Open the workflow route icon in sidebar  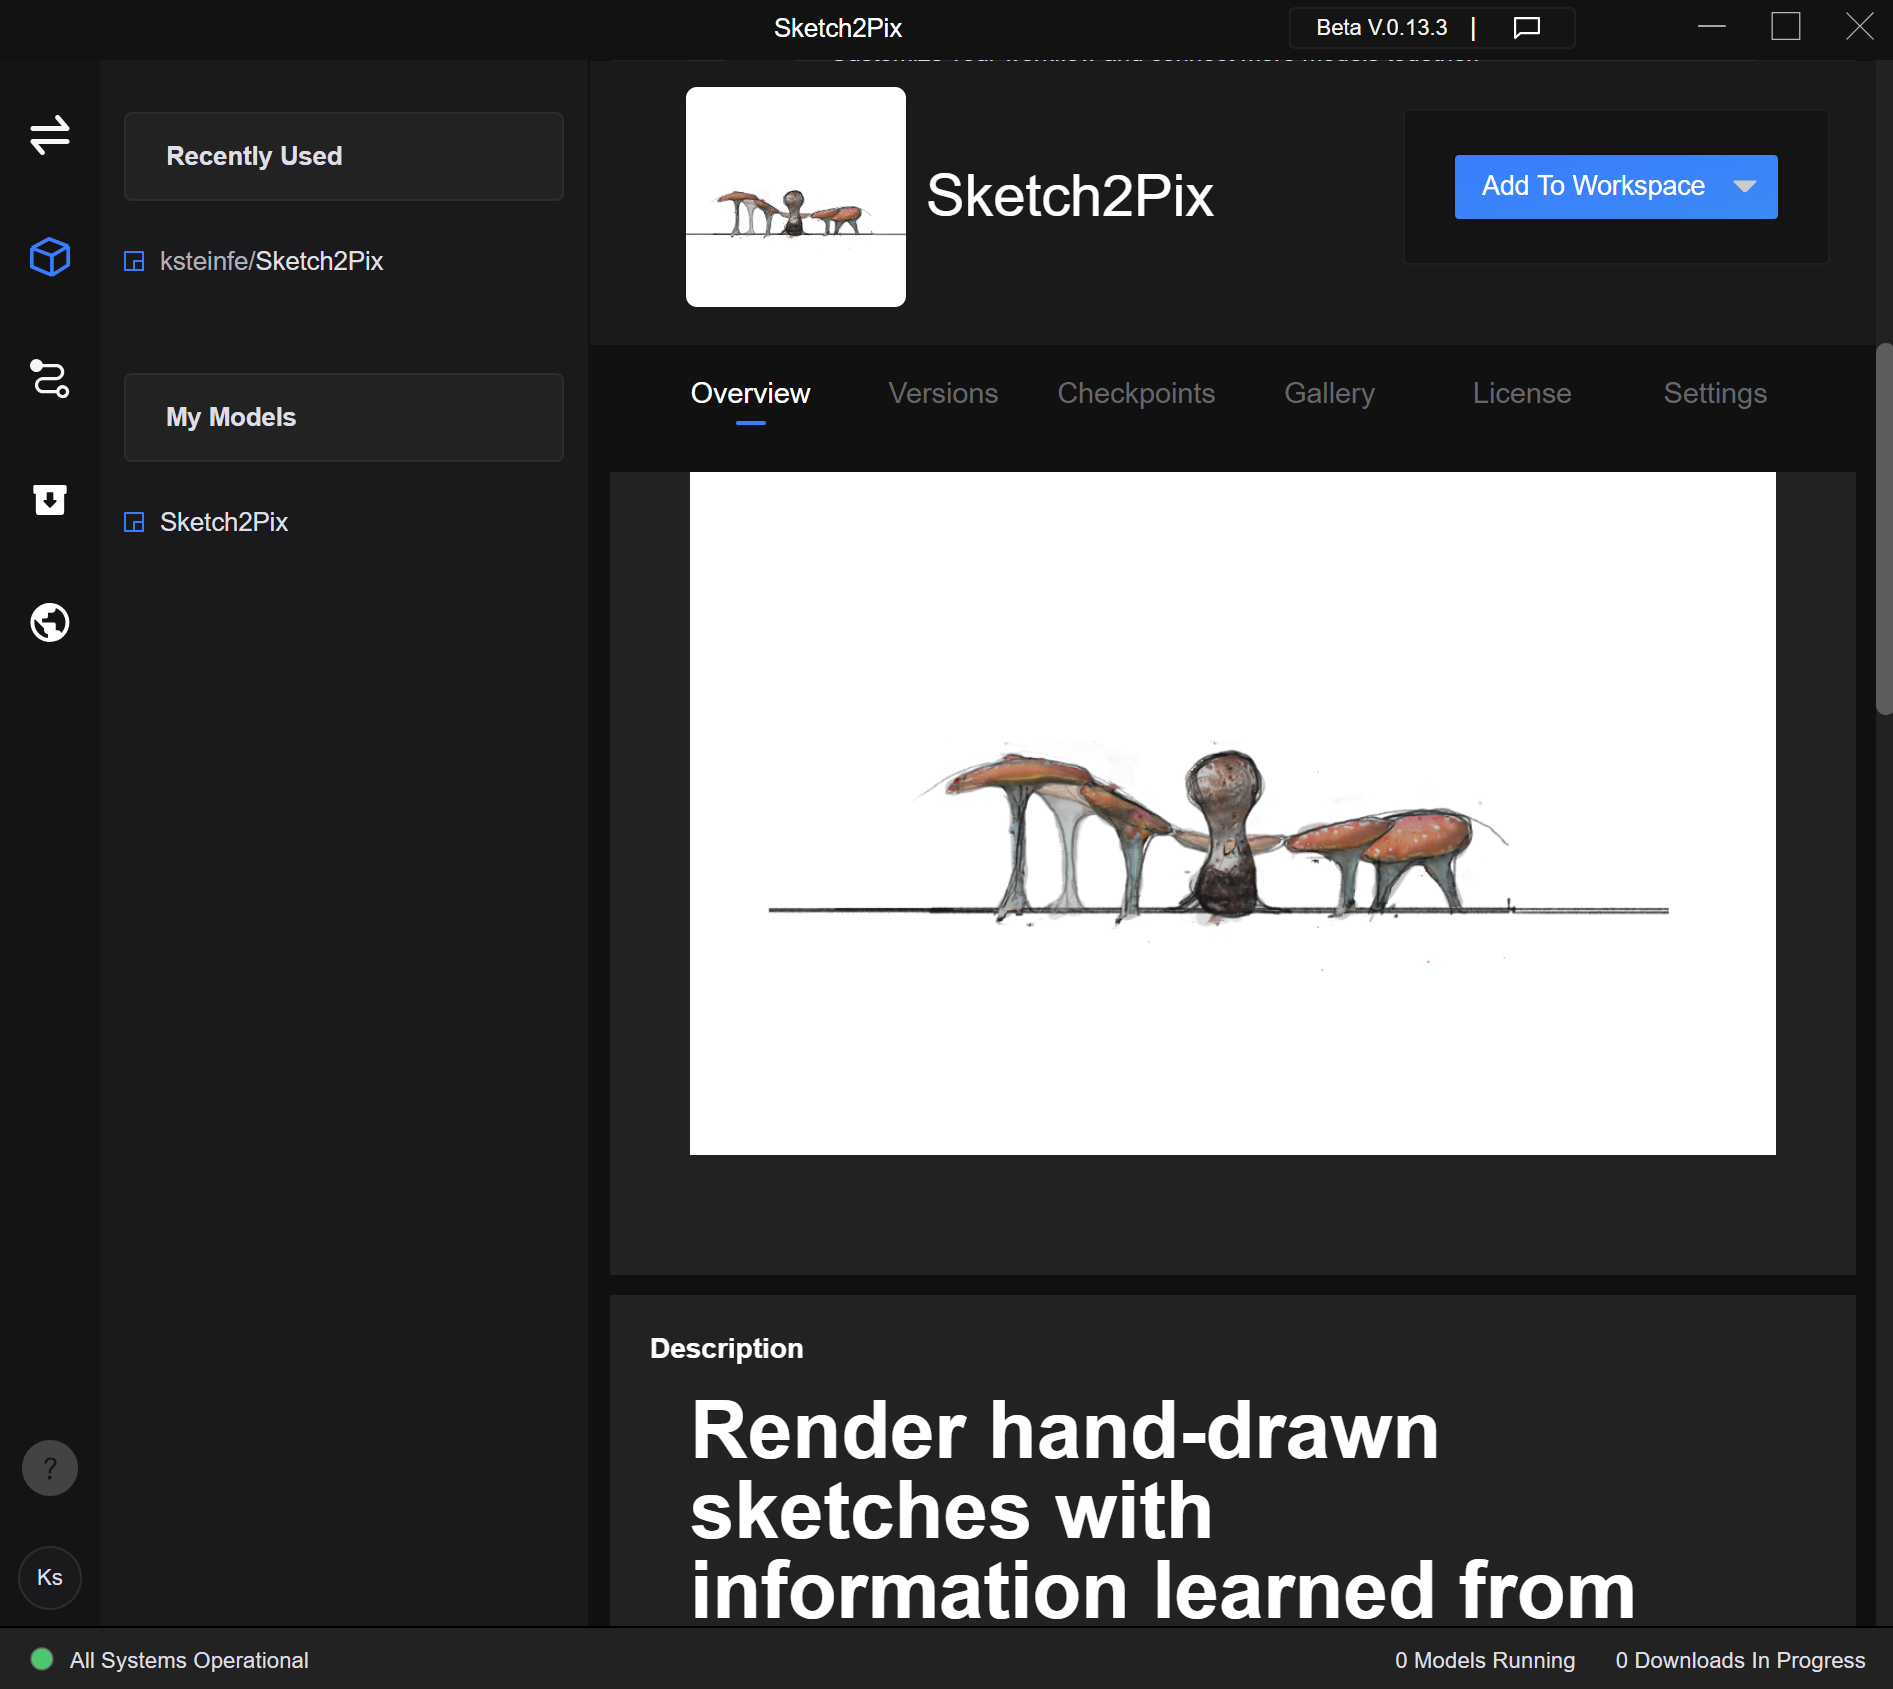(x=49, y=379)
